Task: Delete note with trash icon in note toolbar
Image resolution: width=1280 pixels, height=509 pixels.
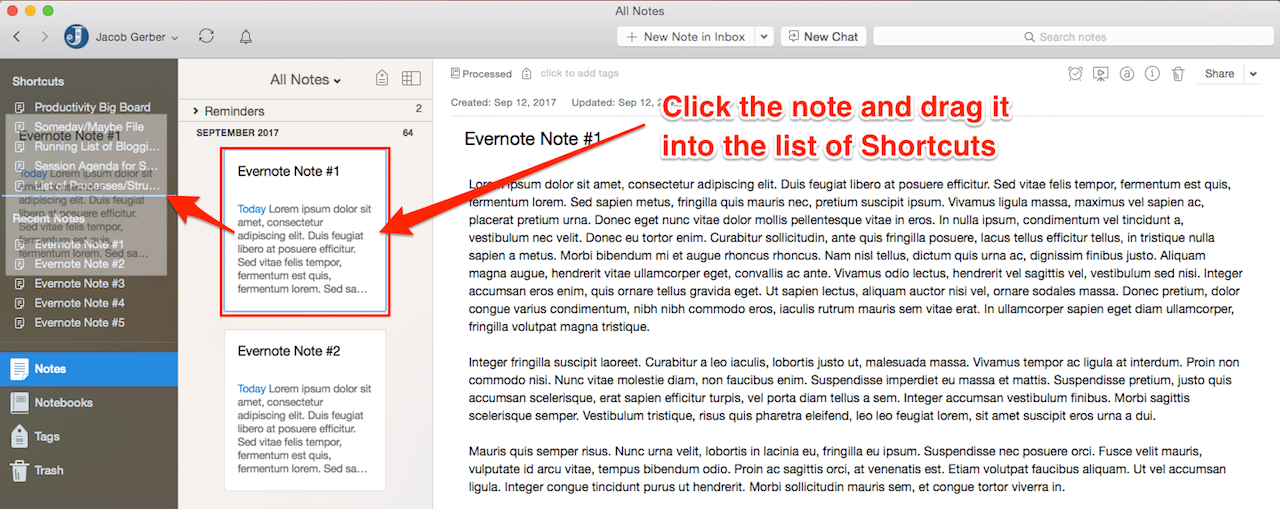Action: (1178, 73)
